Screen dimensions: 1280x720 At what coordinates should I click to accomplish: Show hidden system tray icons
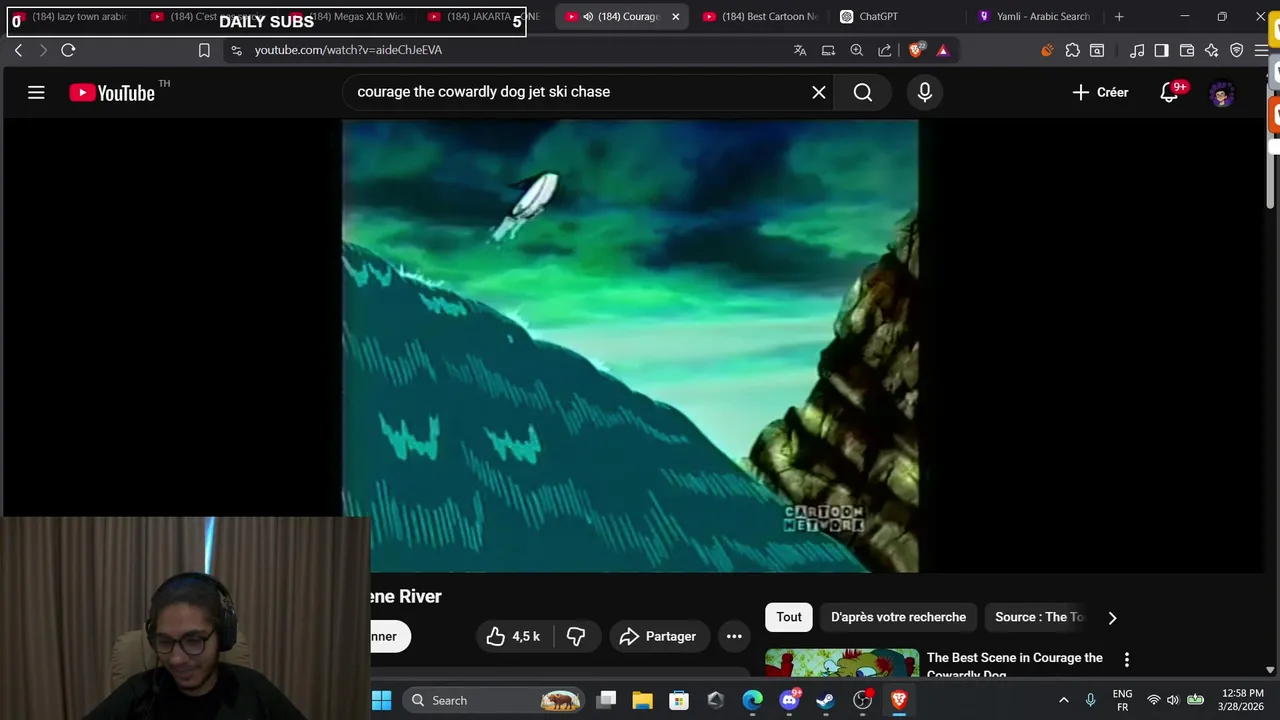(1063, 701)
